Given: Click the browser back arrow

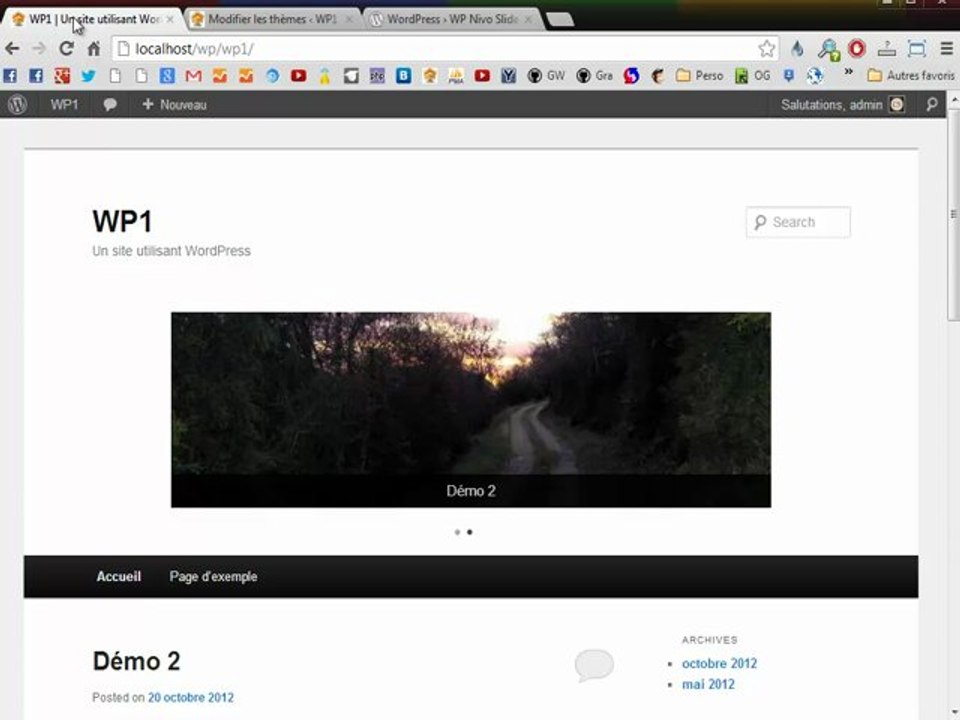Looking at the screenshot, I should click(x=12, y=48).
